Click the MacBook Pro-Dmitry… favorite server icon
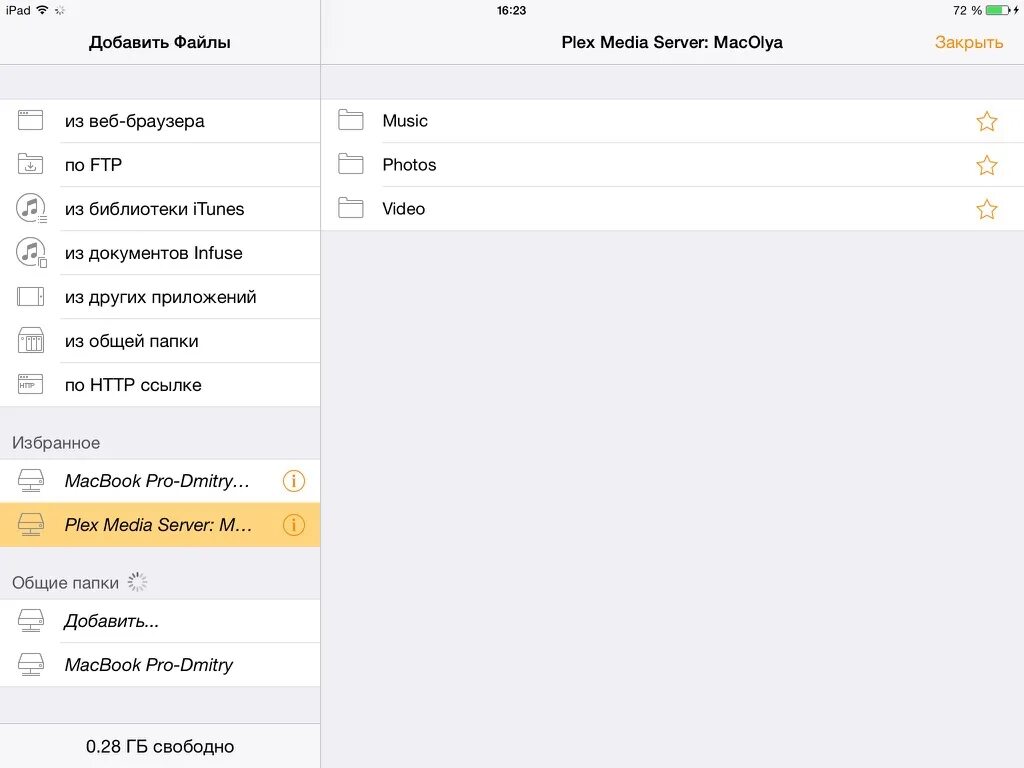1024x768 pixels. point(30,481)
